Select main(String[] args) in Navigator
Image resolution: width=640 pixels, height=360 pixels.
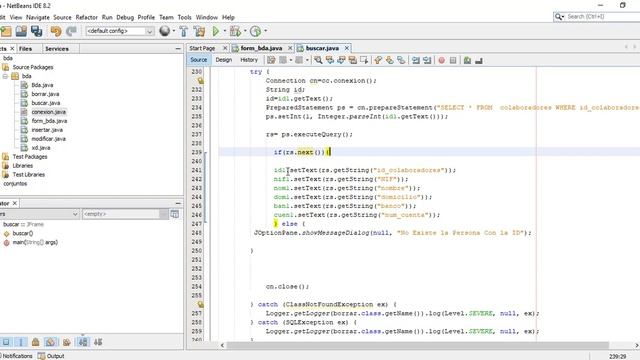click(x=35, y=242)
